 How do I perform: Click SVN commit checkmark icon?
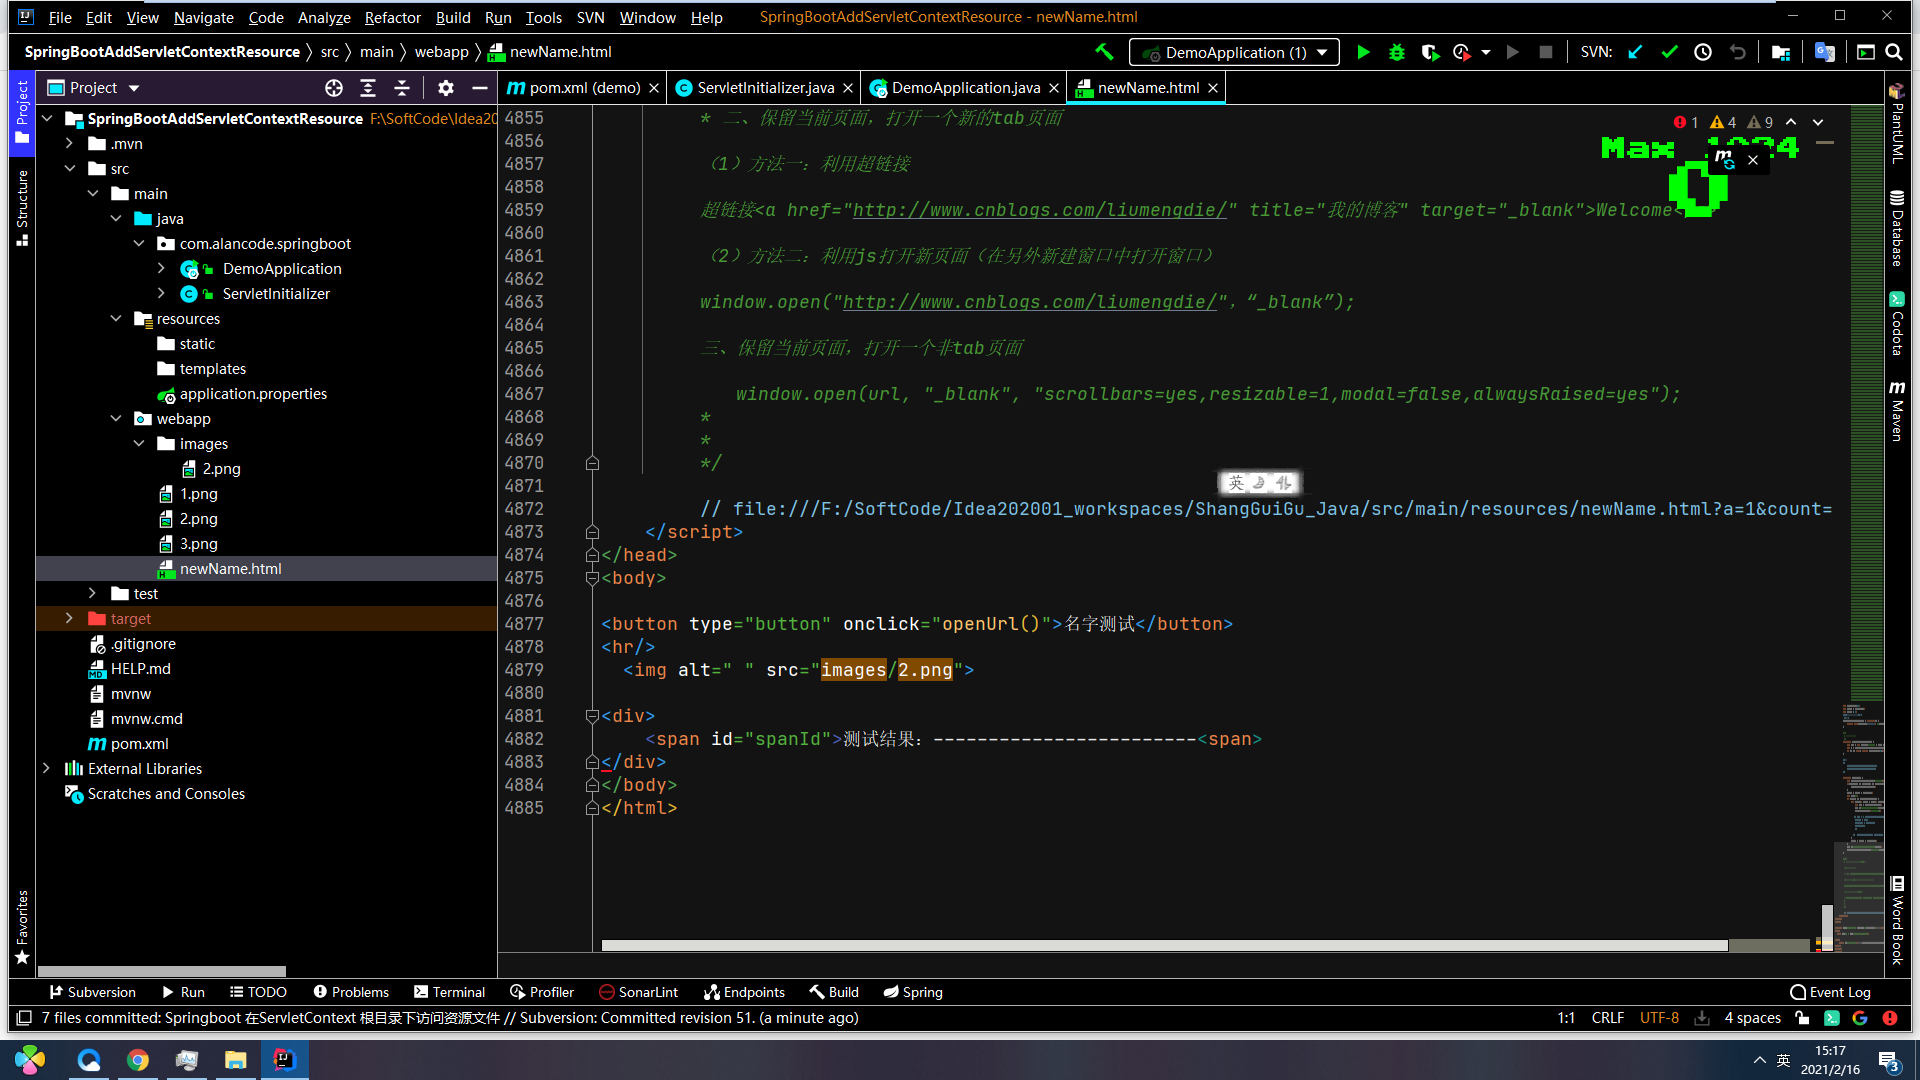pyautogui.click(x=1669, y=52)
